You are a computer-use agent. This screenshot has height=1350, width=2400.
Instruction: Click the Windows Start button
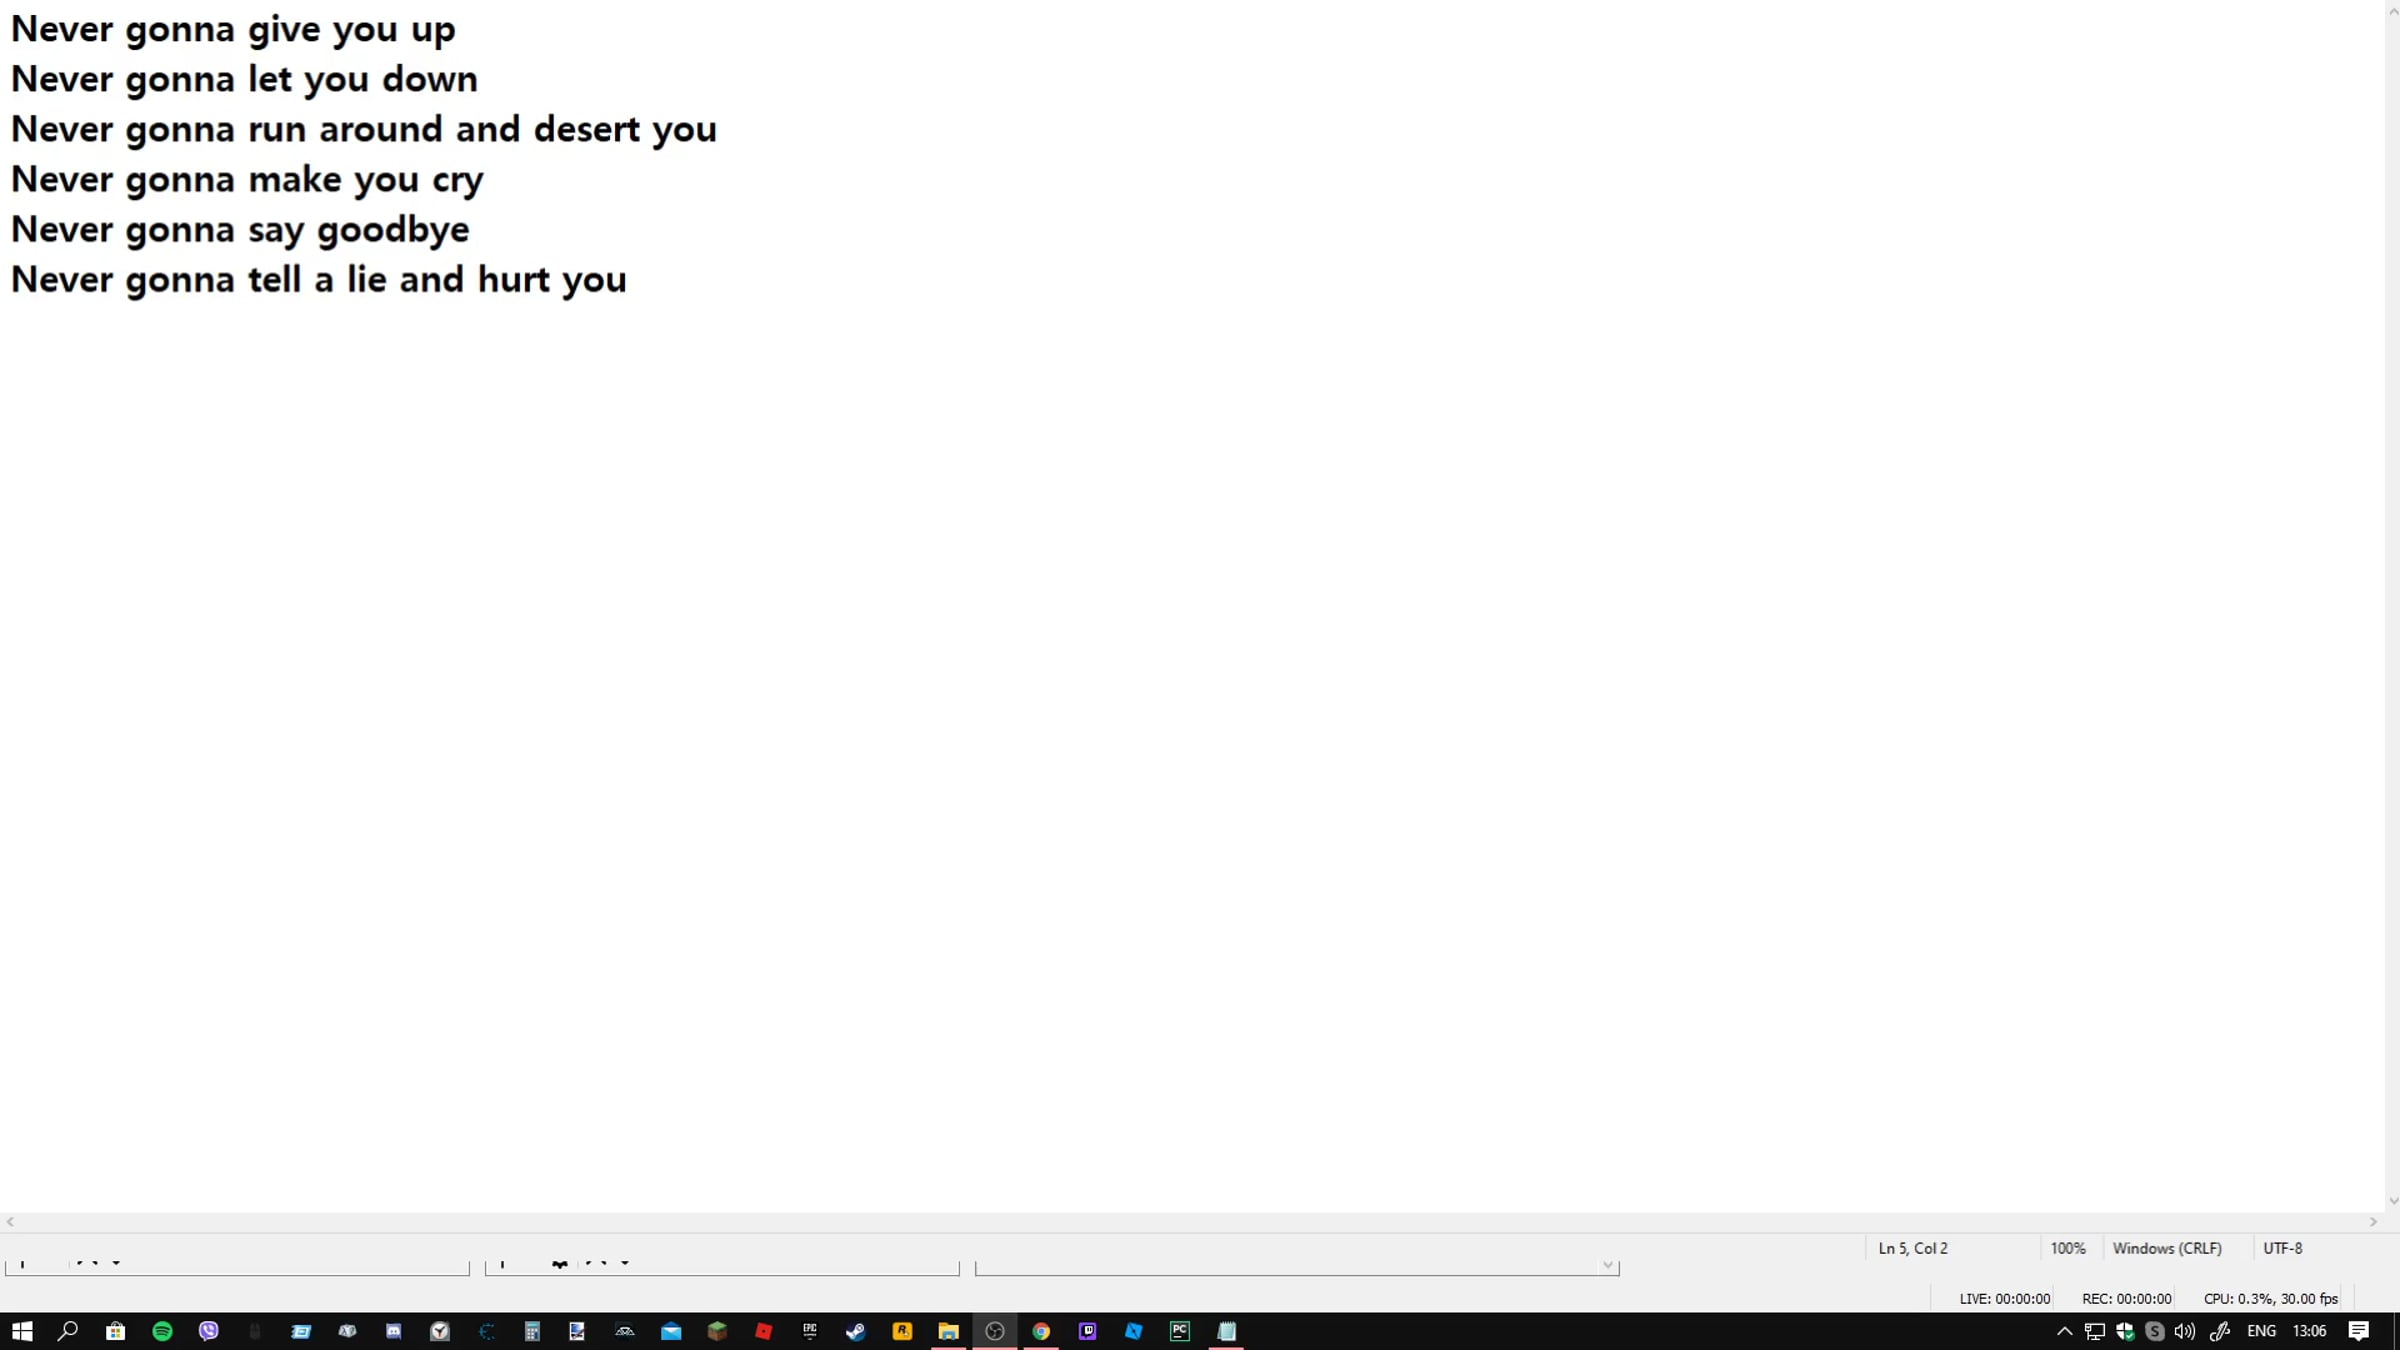22,1331
